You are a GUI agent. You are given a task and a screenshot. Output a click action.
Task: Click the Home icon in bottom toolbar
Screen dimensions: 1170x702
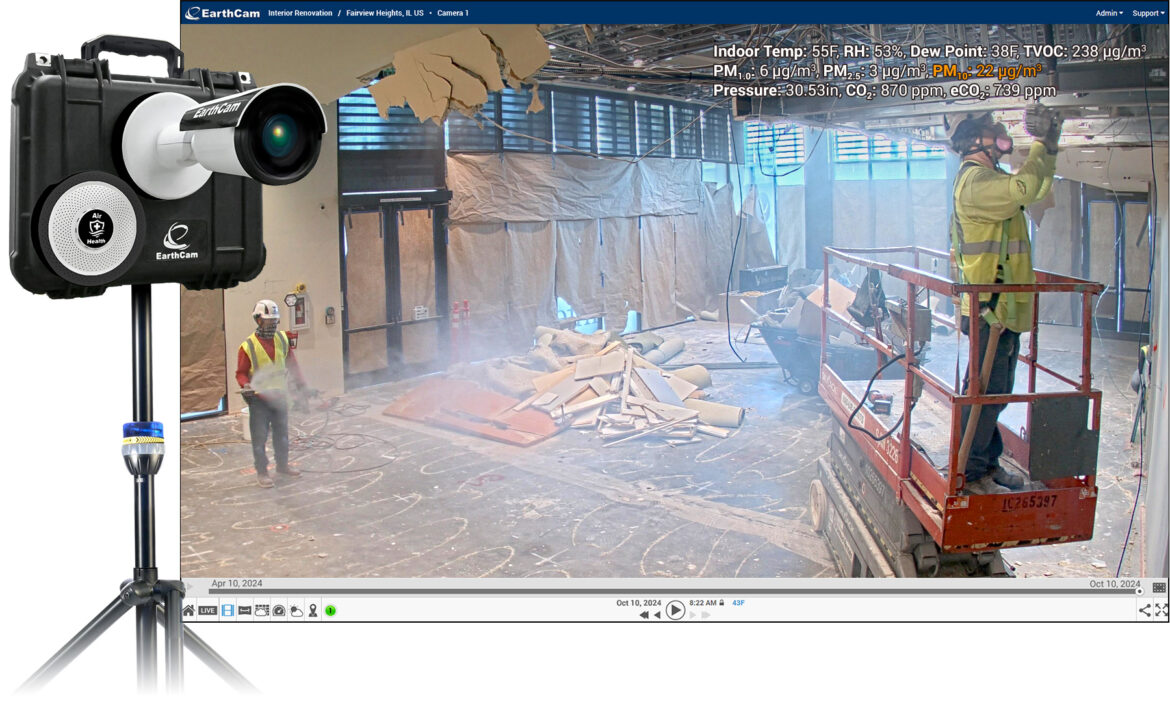tap(189, 610)
